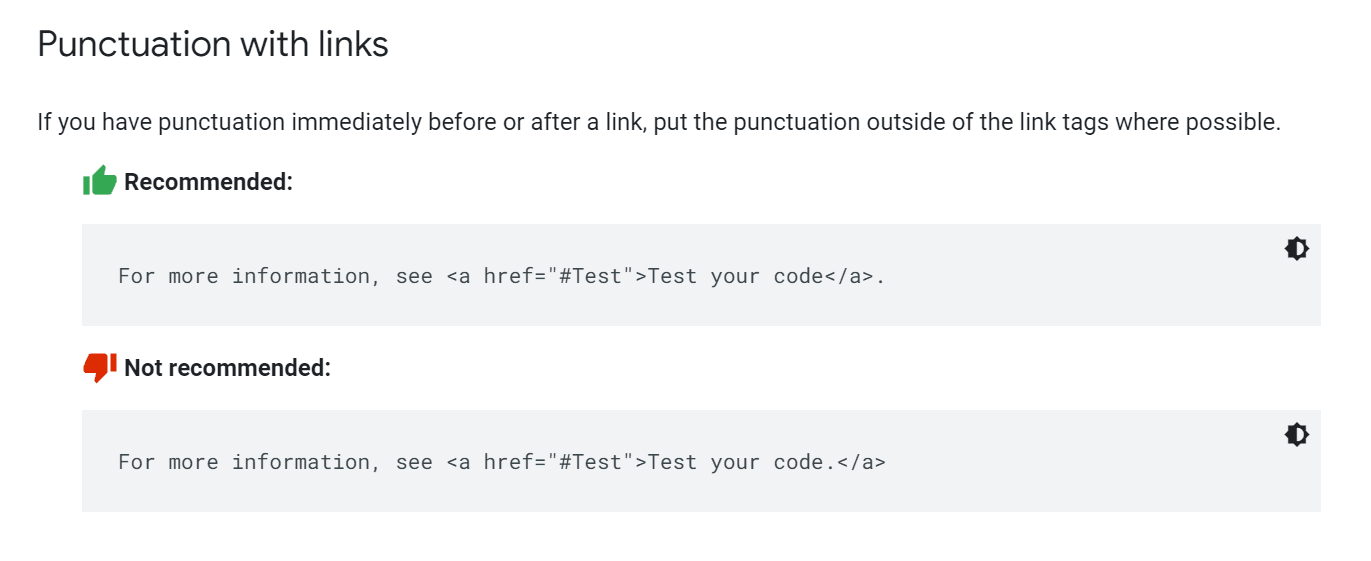Click the intro sentence about punctuation outside link tags
This screenshot has width=1371, height=561.
point(659,122)
